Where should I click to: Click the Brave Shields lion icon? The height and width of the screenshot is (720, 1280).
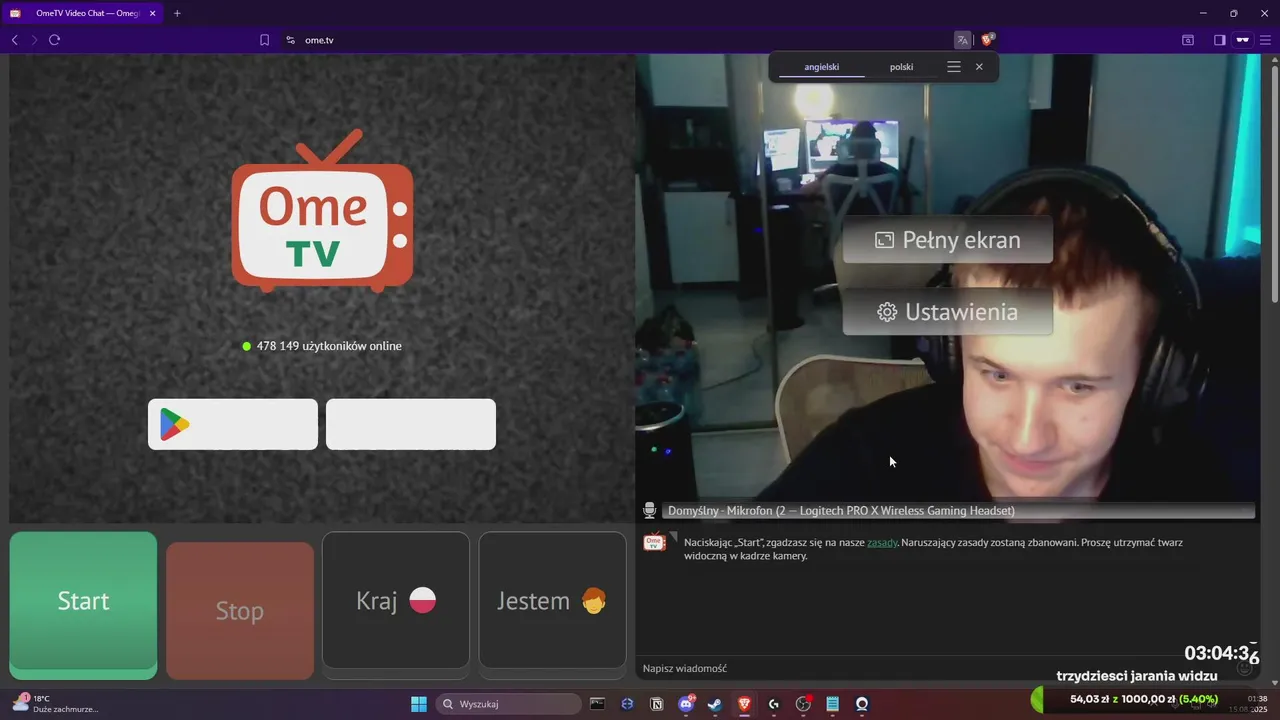(988, 40)
